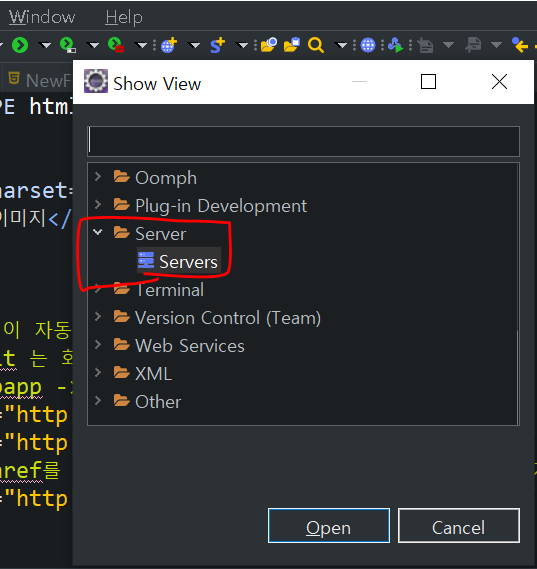
Task: Click the Open Task folder with clipboard icon
Action: coord(292,45)
